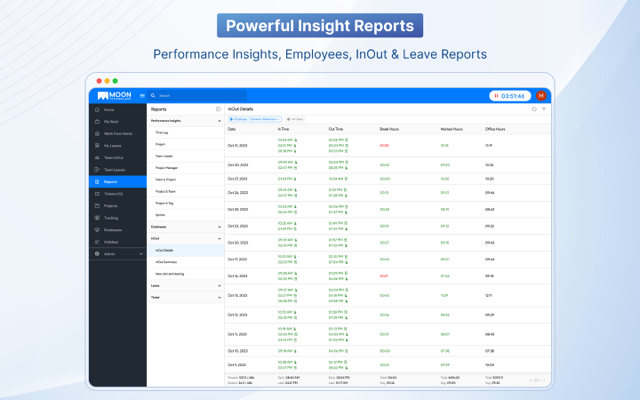The width and height of the screenshot is (640, 400).
Task: Click red break hours in Oct 31 row
Action: 384,146
